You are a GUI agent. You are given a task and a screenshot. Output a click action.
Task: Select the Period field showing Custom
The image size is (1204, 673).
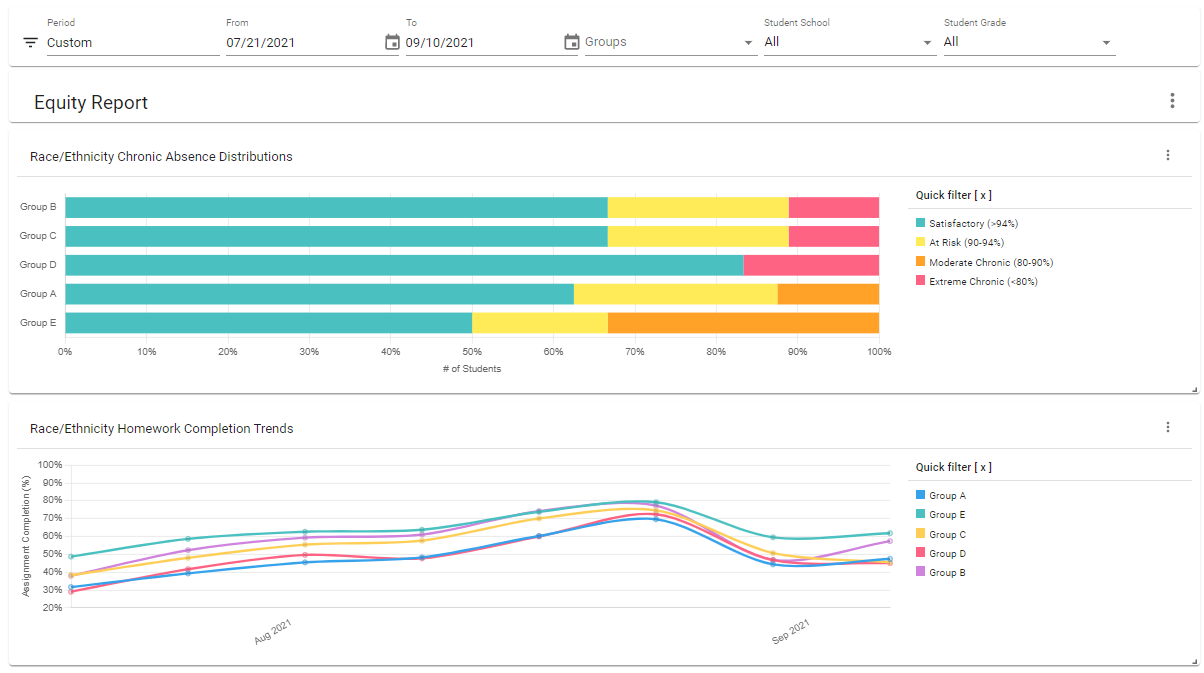[x=132, y=43]
